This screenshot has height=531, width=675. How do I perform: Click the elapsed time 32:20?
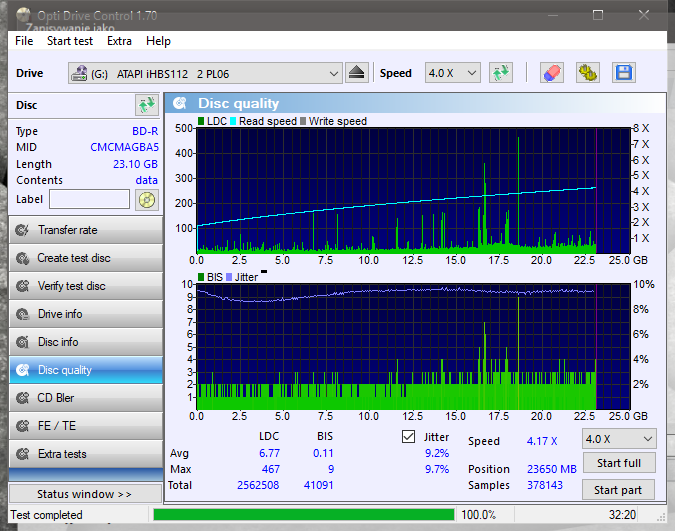pyautogui.click(x=622, y=515)
